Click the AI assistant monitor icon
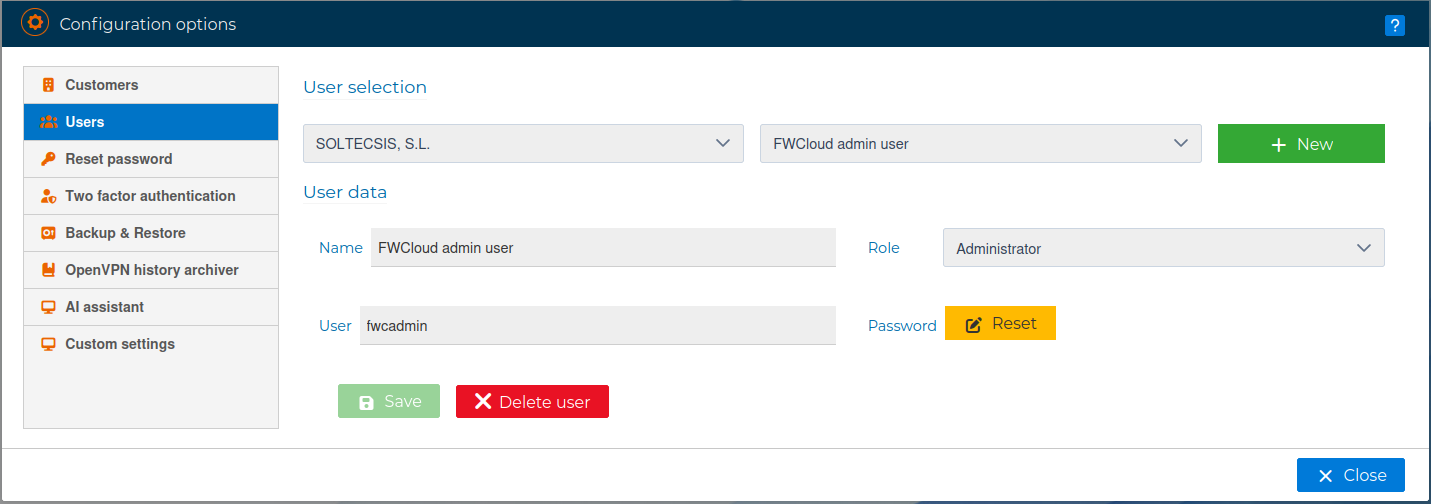The image size is (1431, 504). click(48, 307)
